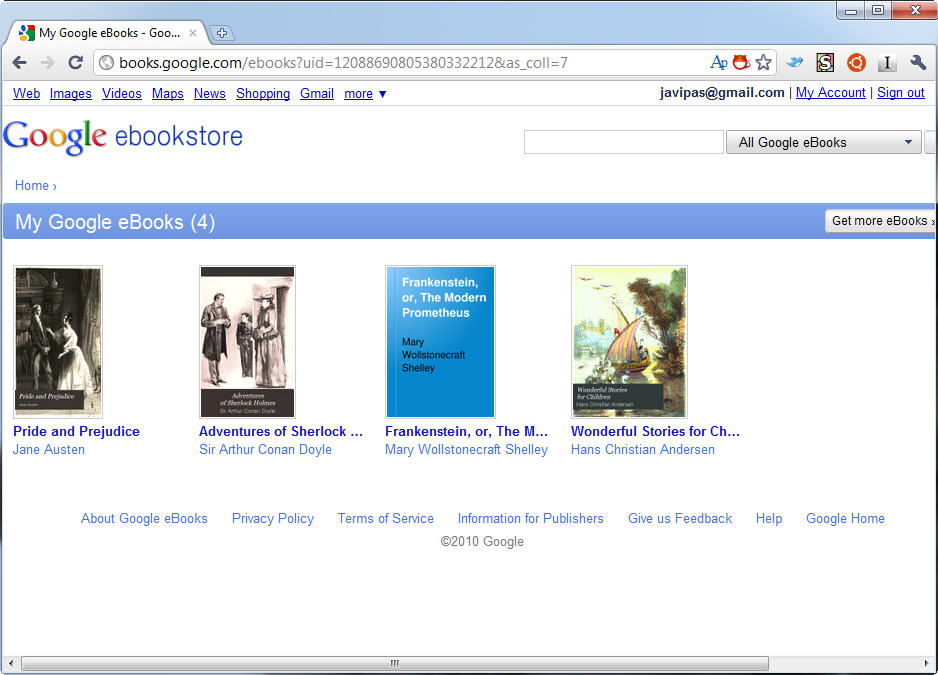Open a new tab with the plus button

221,33
